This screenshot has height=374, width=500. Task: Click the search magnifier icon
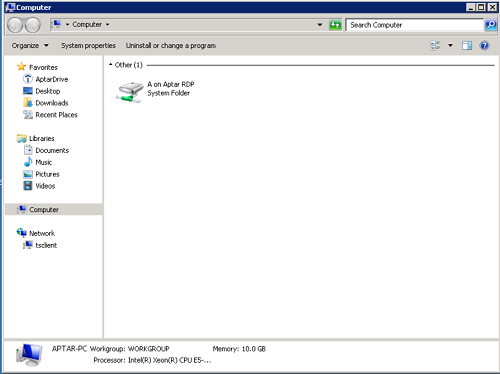pyautogui.click(x=491, y=25)
